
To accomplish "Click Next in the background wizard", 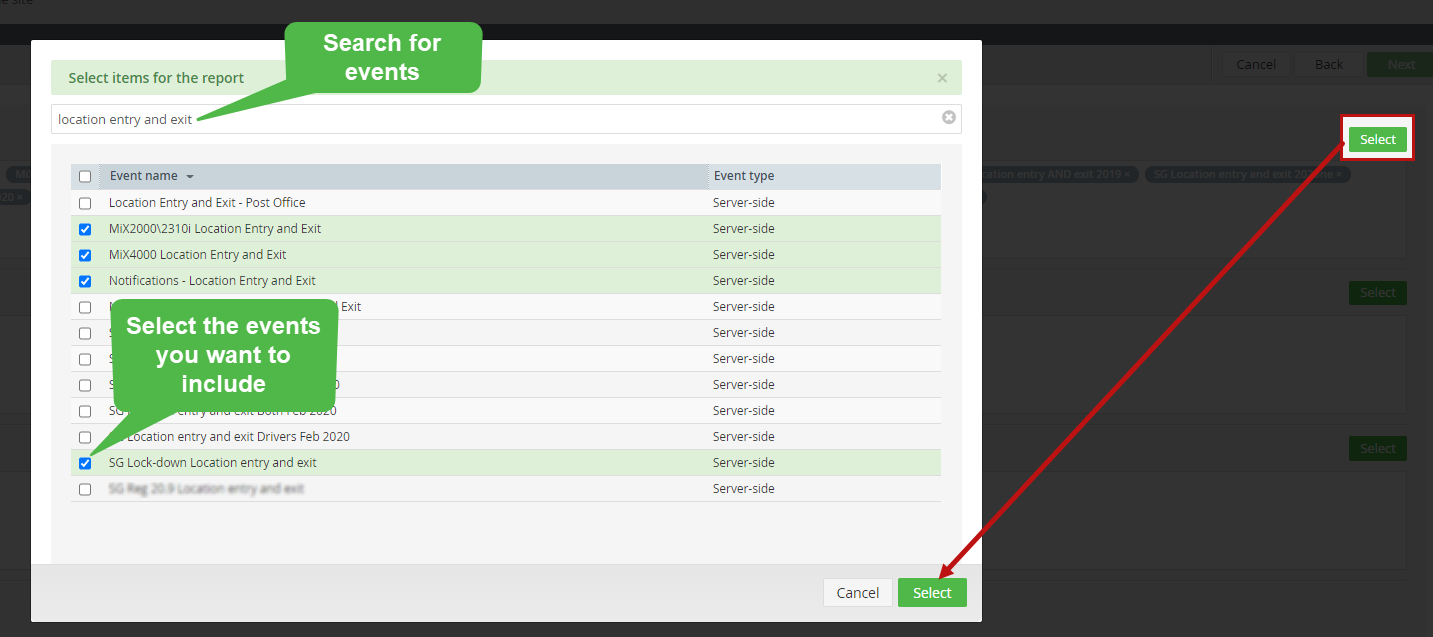I will (x=1401, y=64).
